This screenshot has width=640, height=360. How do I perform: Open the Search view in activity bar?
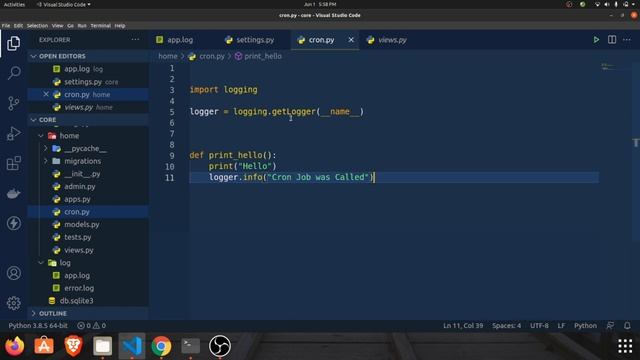(14, 73)
